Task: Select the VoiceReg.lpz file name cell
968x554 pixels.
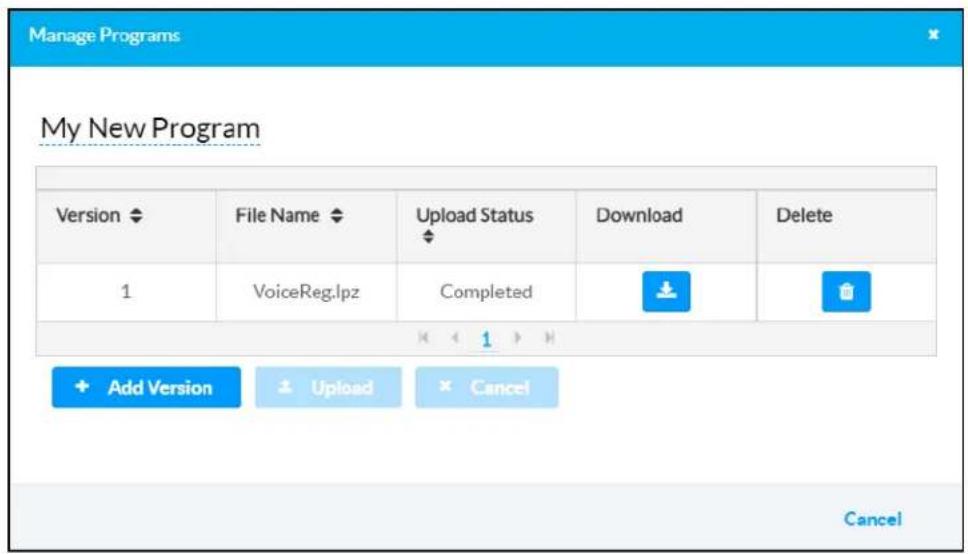Action: pos(306,292)
